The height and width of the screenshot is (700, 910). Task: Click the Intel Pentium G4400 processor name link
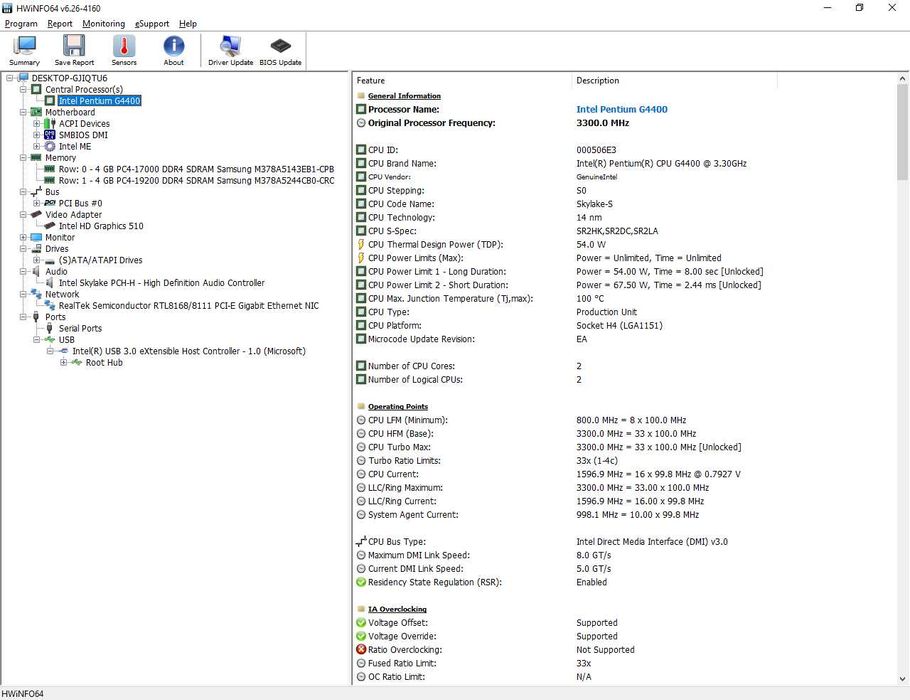(x=622, y=109)
